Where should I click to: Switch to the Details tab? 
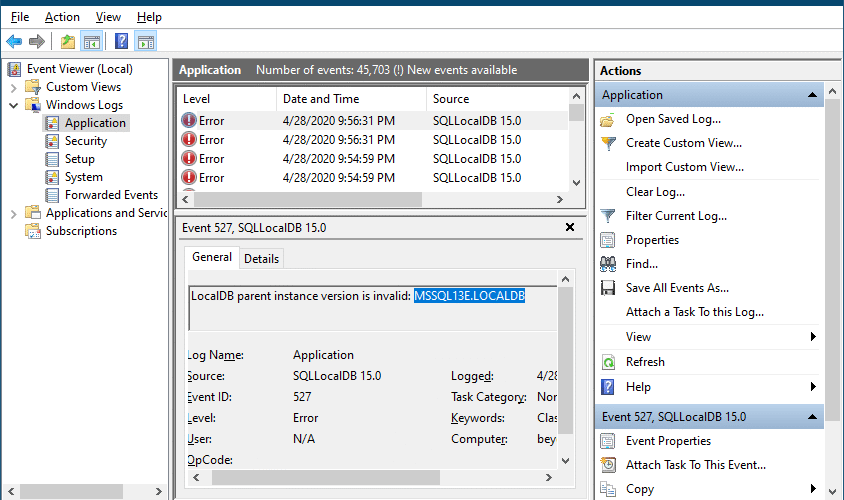pyautogui.click(x=261, y=259)
